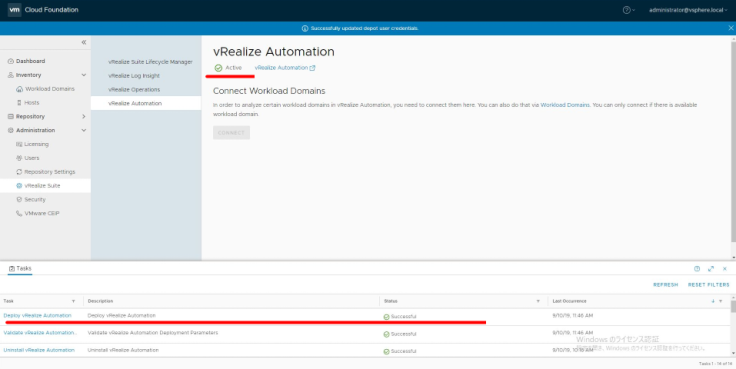Open the Licensing page
The image size is (736, 369).
coord(37,144)
